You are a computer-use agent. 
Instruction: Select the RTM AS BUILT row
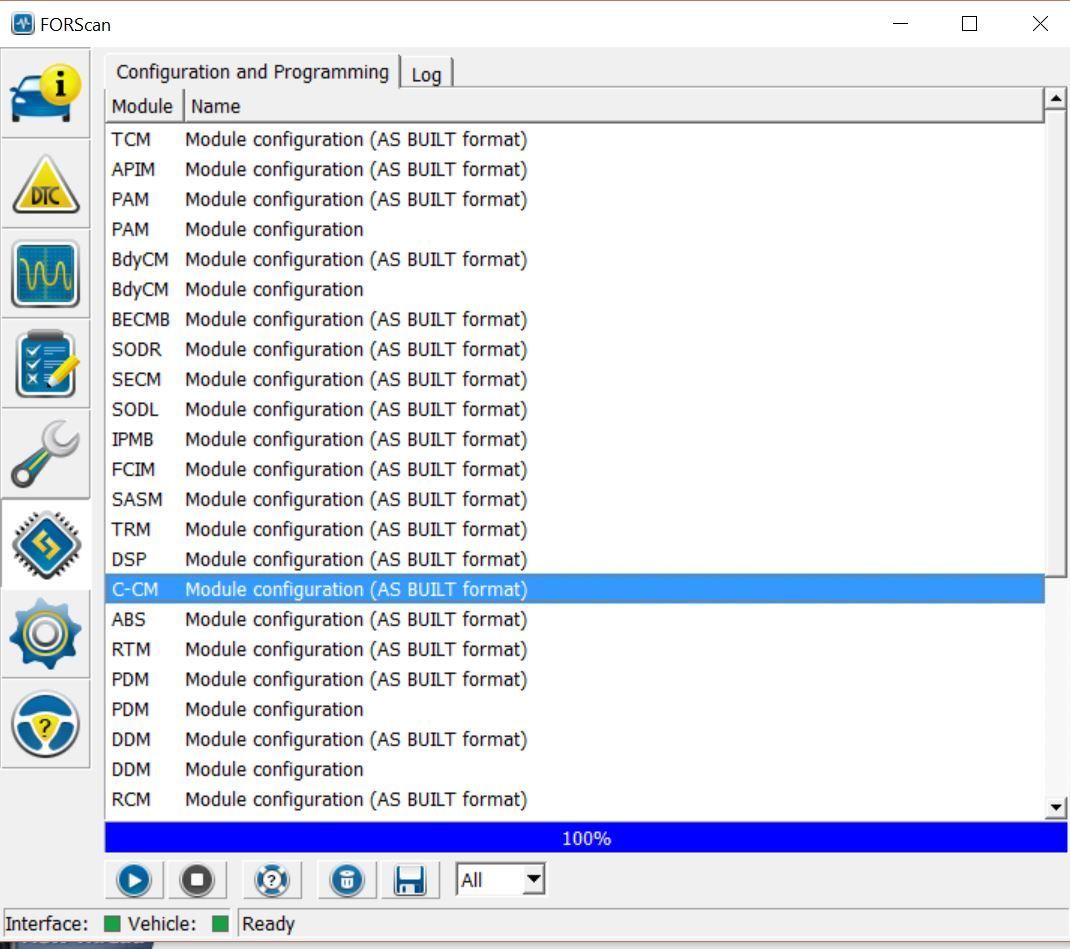pyautogui.click(x=575, y=649)
